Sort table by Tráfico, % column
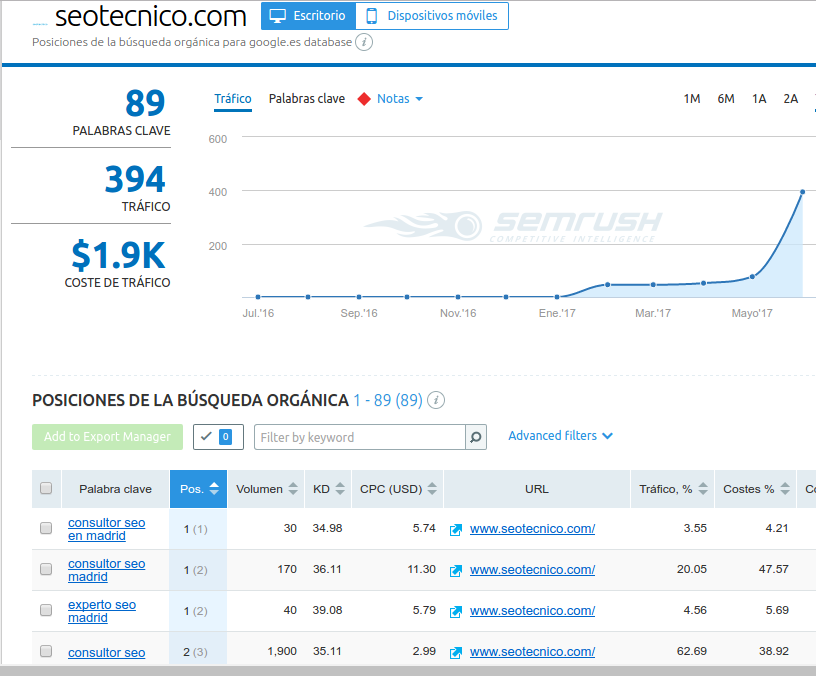This screenshot has width=816, height=676. (x=673, y=489)
